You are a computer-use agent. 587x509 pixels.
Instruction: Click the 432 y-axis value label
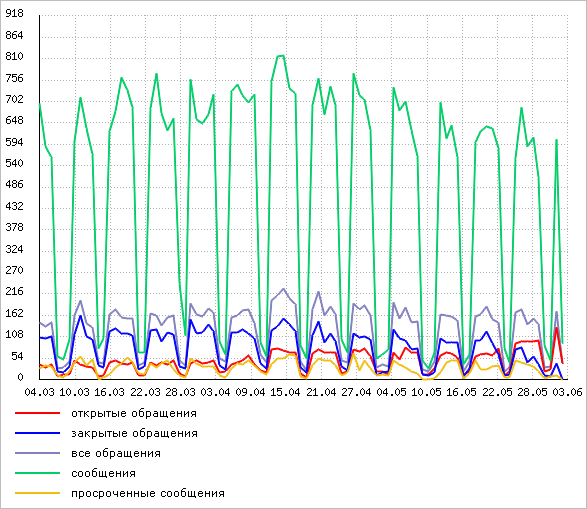pyautogui.click(x=14, y=206)
